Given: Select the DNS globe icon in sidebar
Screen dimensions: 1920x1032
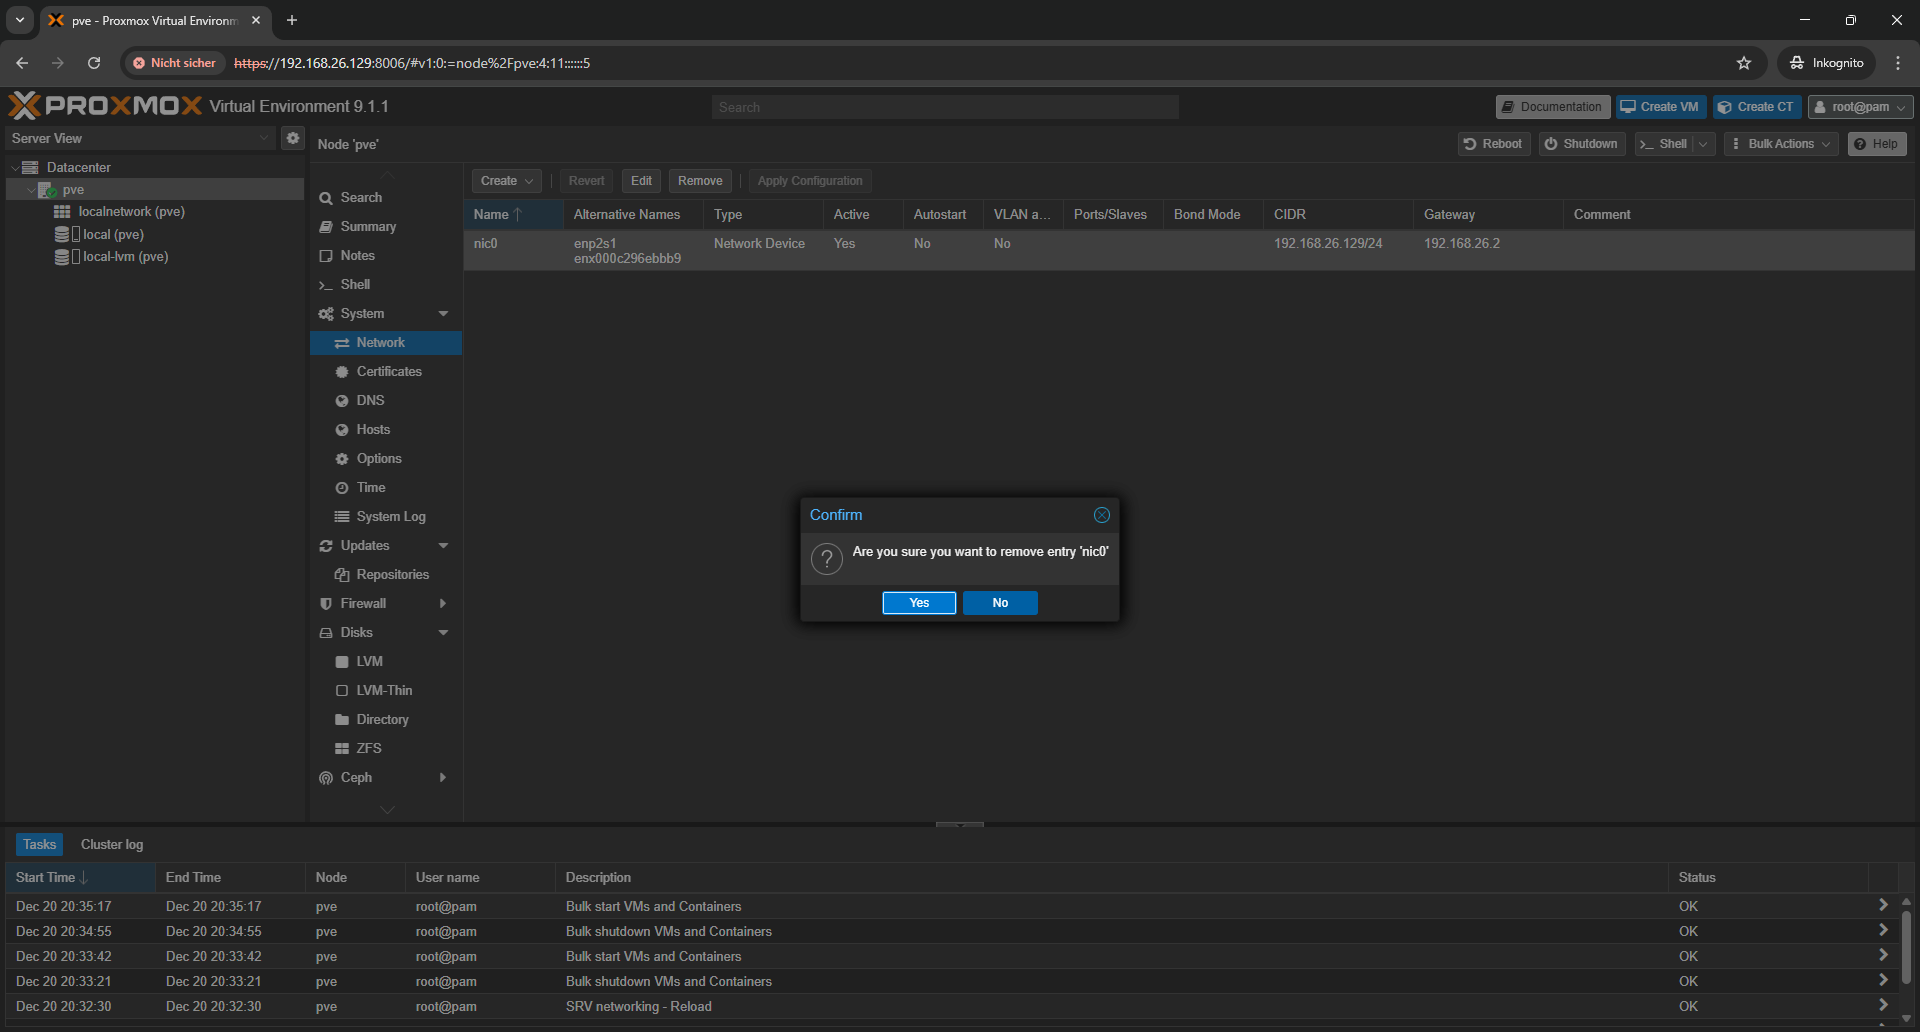Looking at the screenshot, I should [342, 401].
